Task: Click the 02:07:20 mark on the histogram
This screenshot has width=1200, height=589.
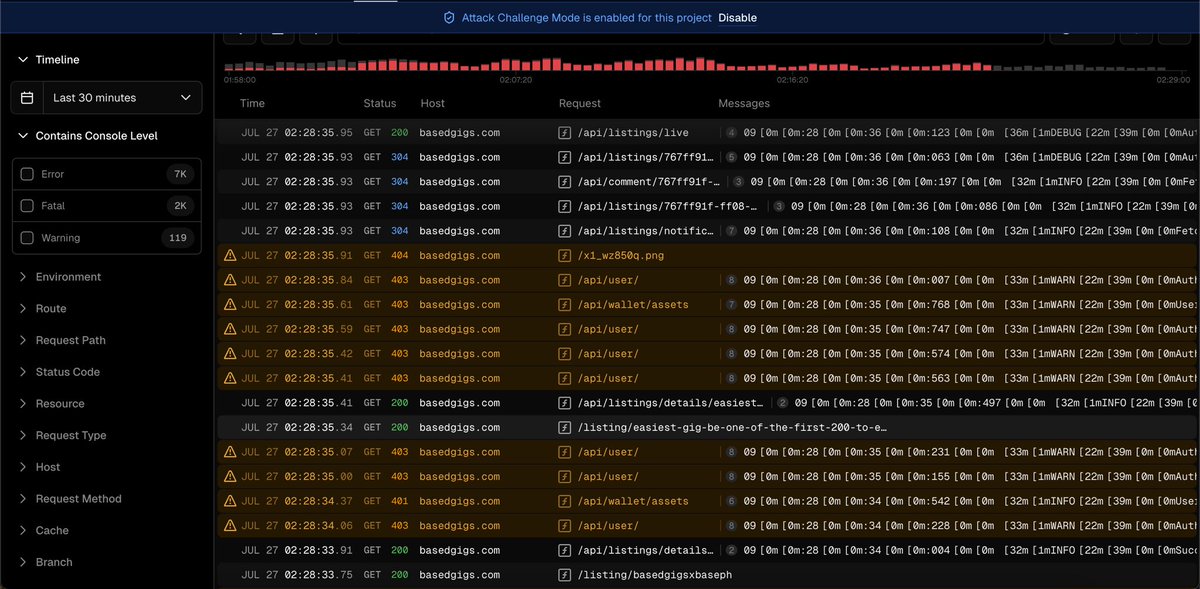Action: point(516,79)
